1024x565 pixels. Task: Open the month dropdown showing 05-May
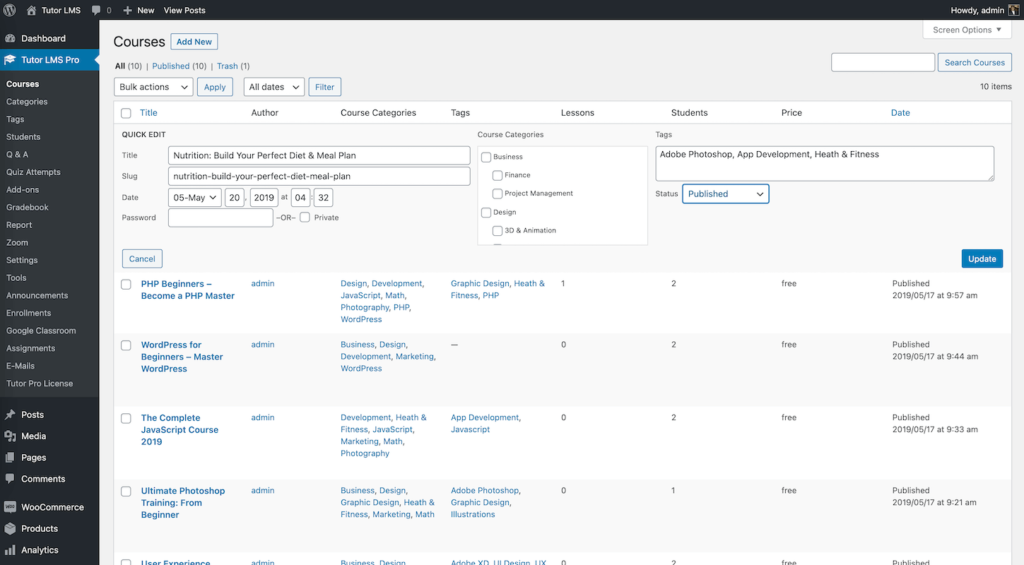[194, 197]
